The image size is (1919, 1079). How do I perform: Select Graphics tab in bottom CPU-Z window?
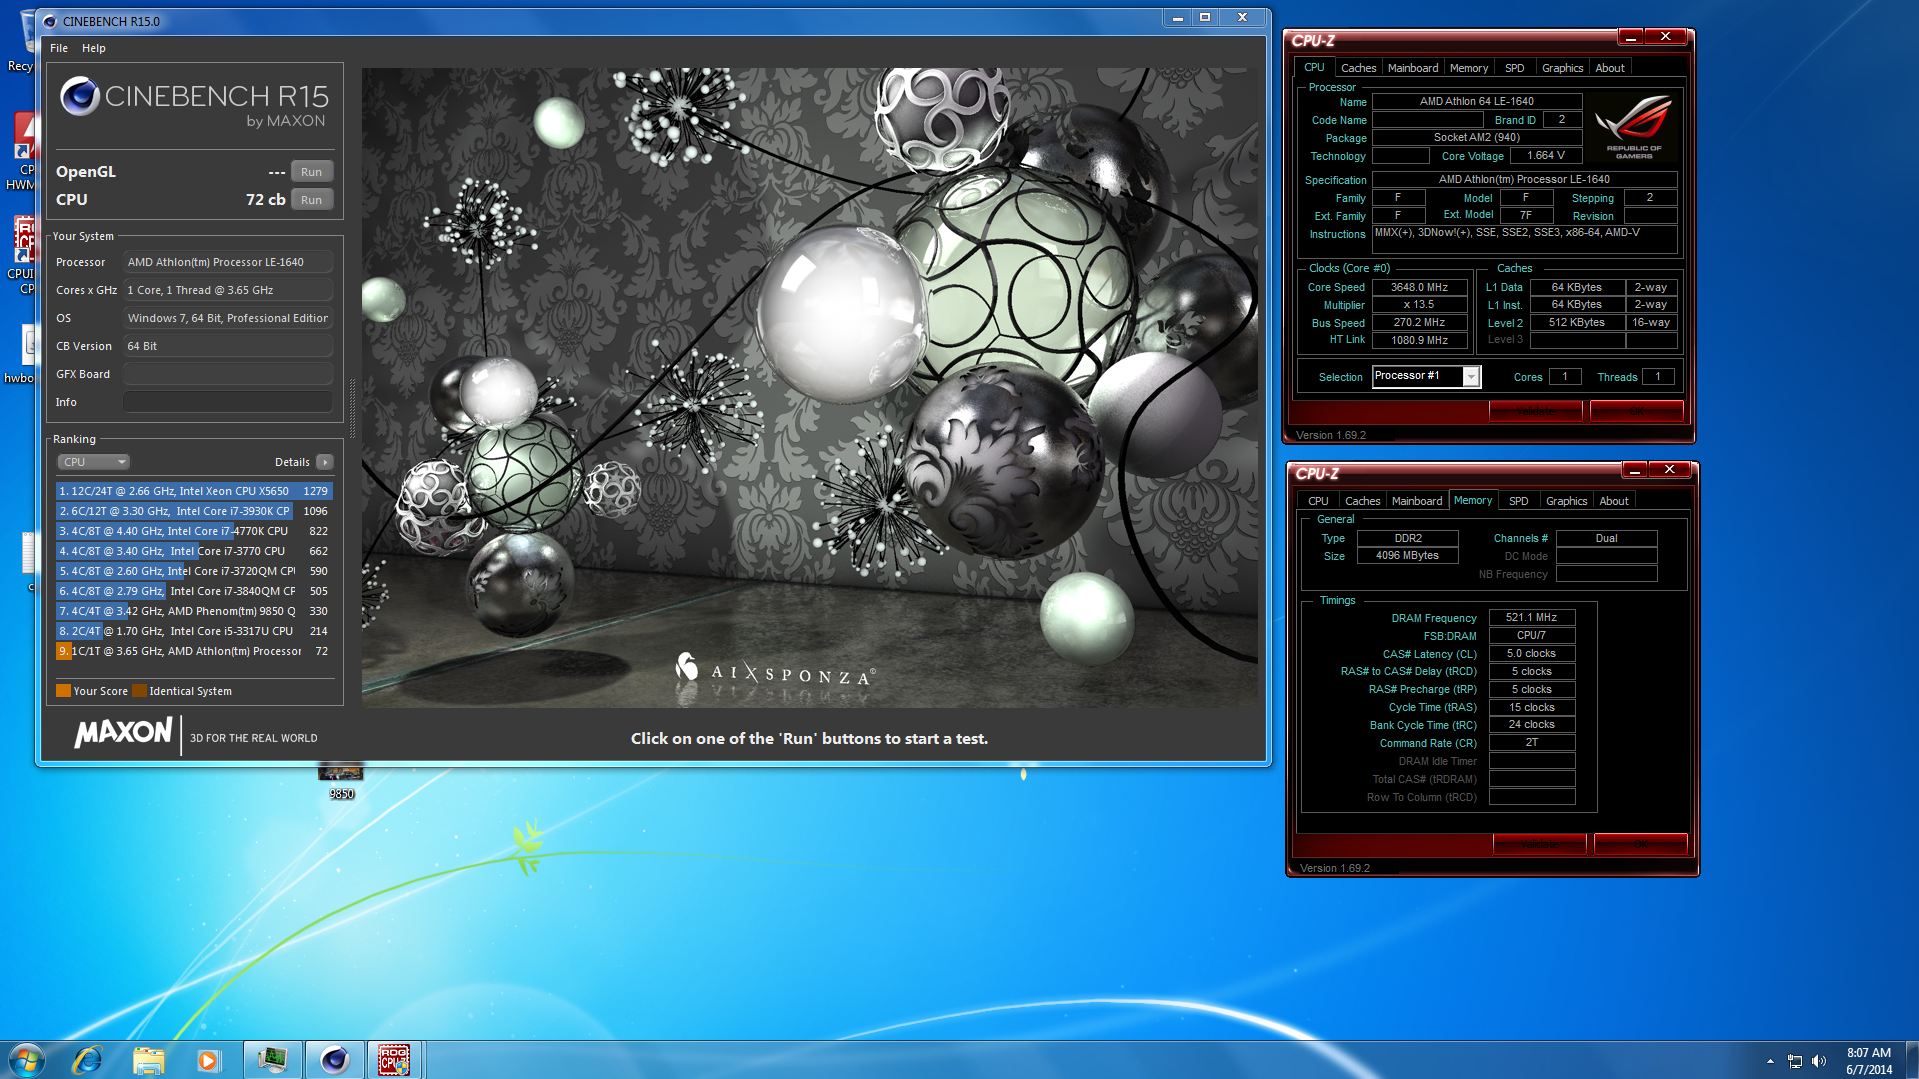coord(1566,501)
